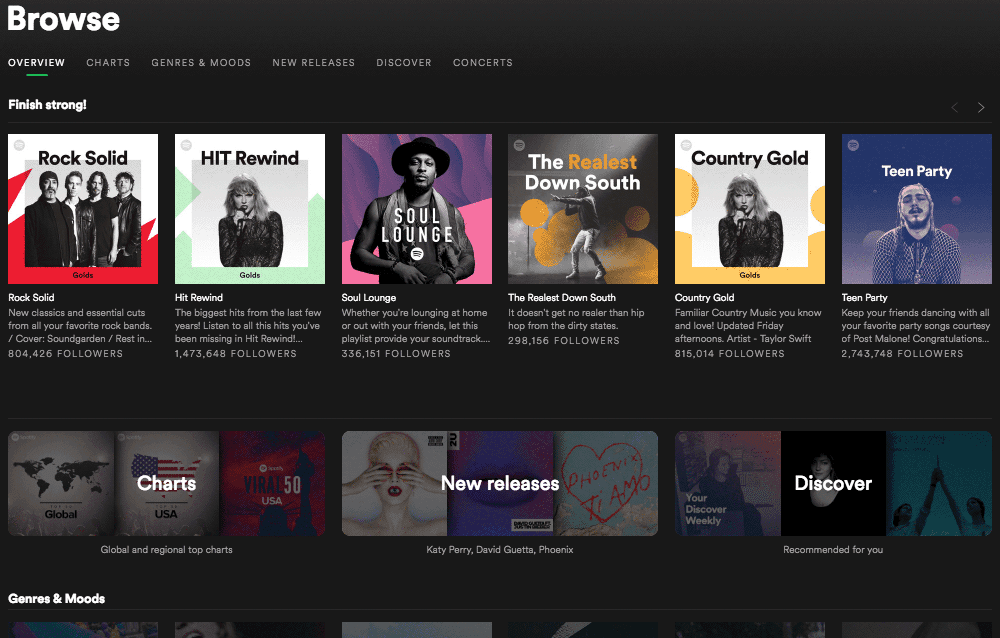
Task: Switch to the Concerts tab
Action: [483, 62]
